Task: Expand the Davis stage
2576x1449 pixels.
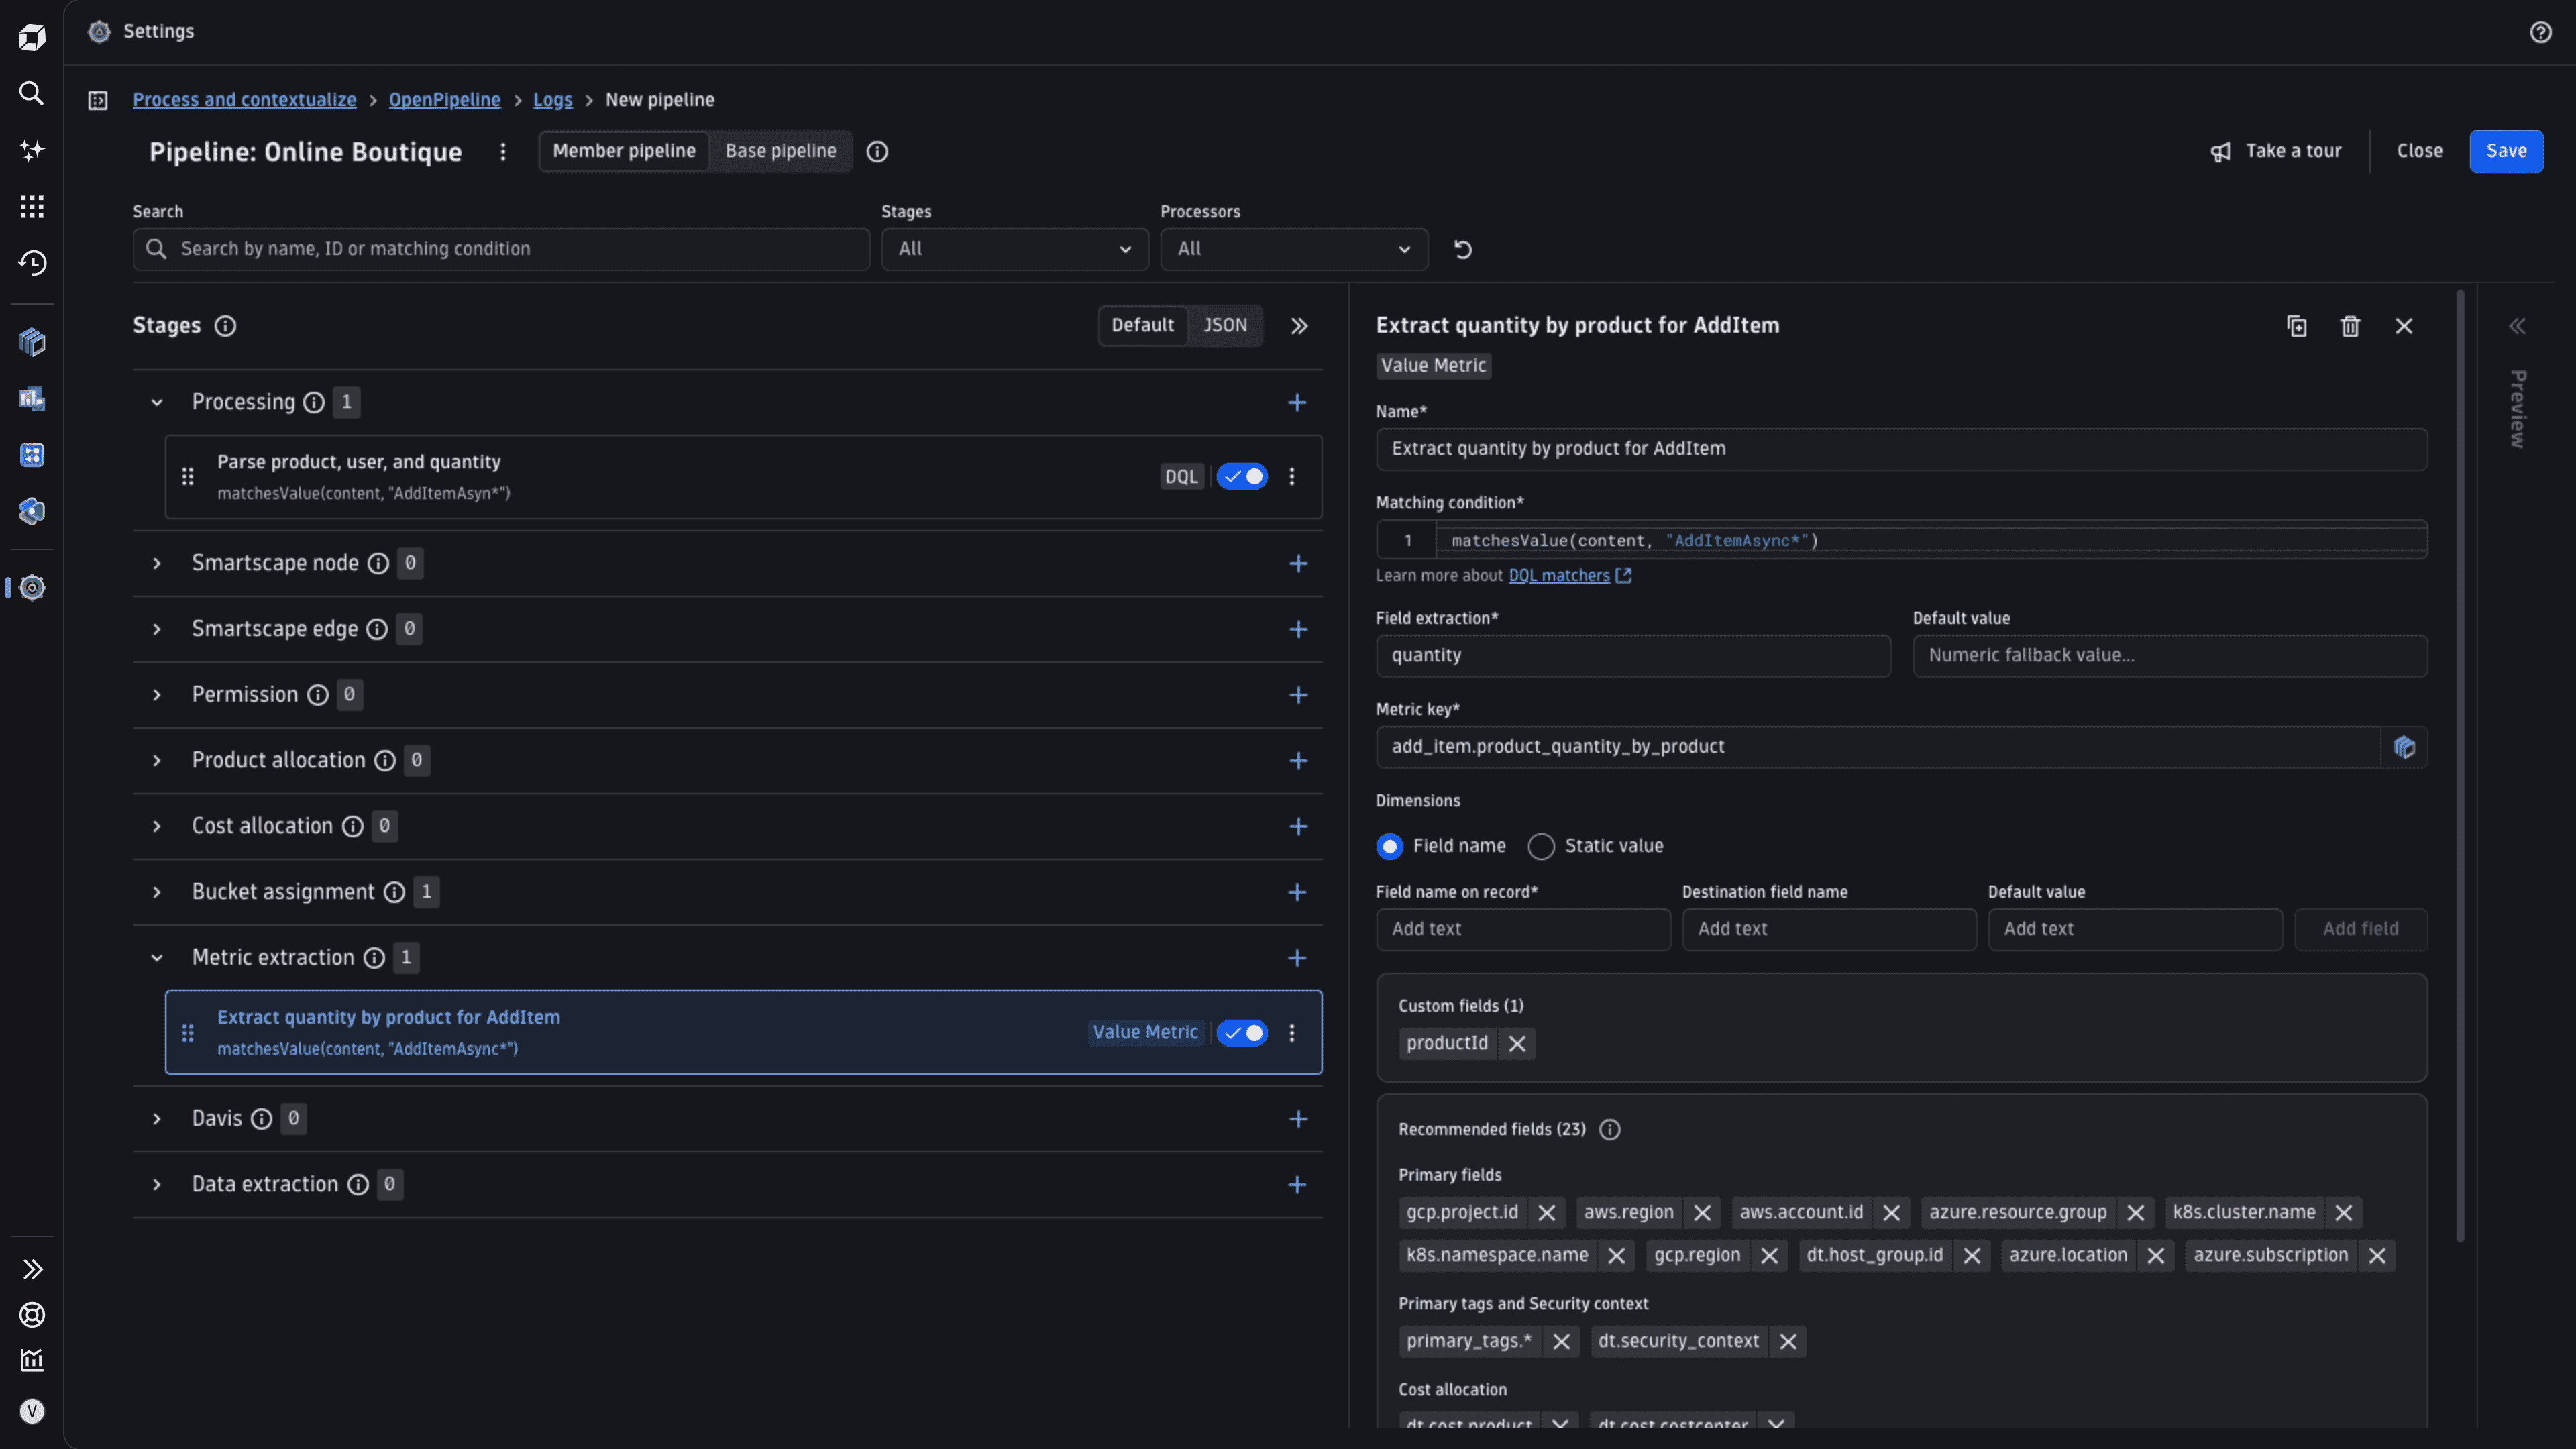Action: coord(157,1118)
